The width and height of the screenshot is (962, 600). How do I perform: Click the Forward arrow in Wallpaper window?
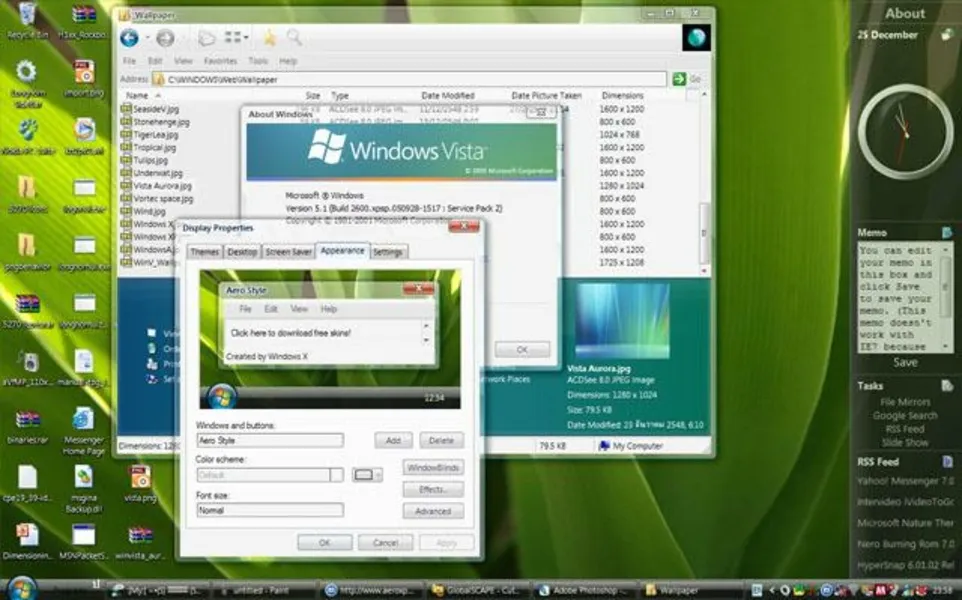pos(165,38)
